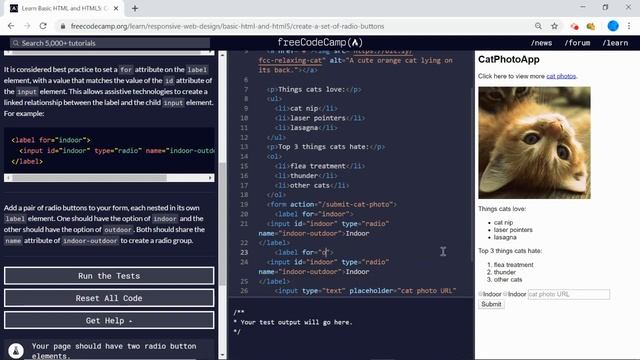Expand the Get Help dropdown
640x360 pixels.
click(x=109, y=320)
